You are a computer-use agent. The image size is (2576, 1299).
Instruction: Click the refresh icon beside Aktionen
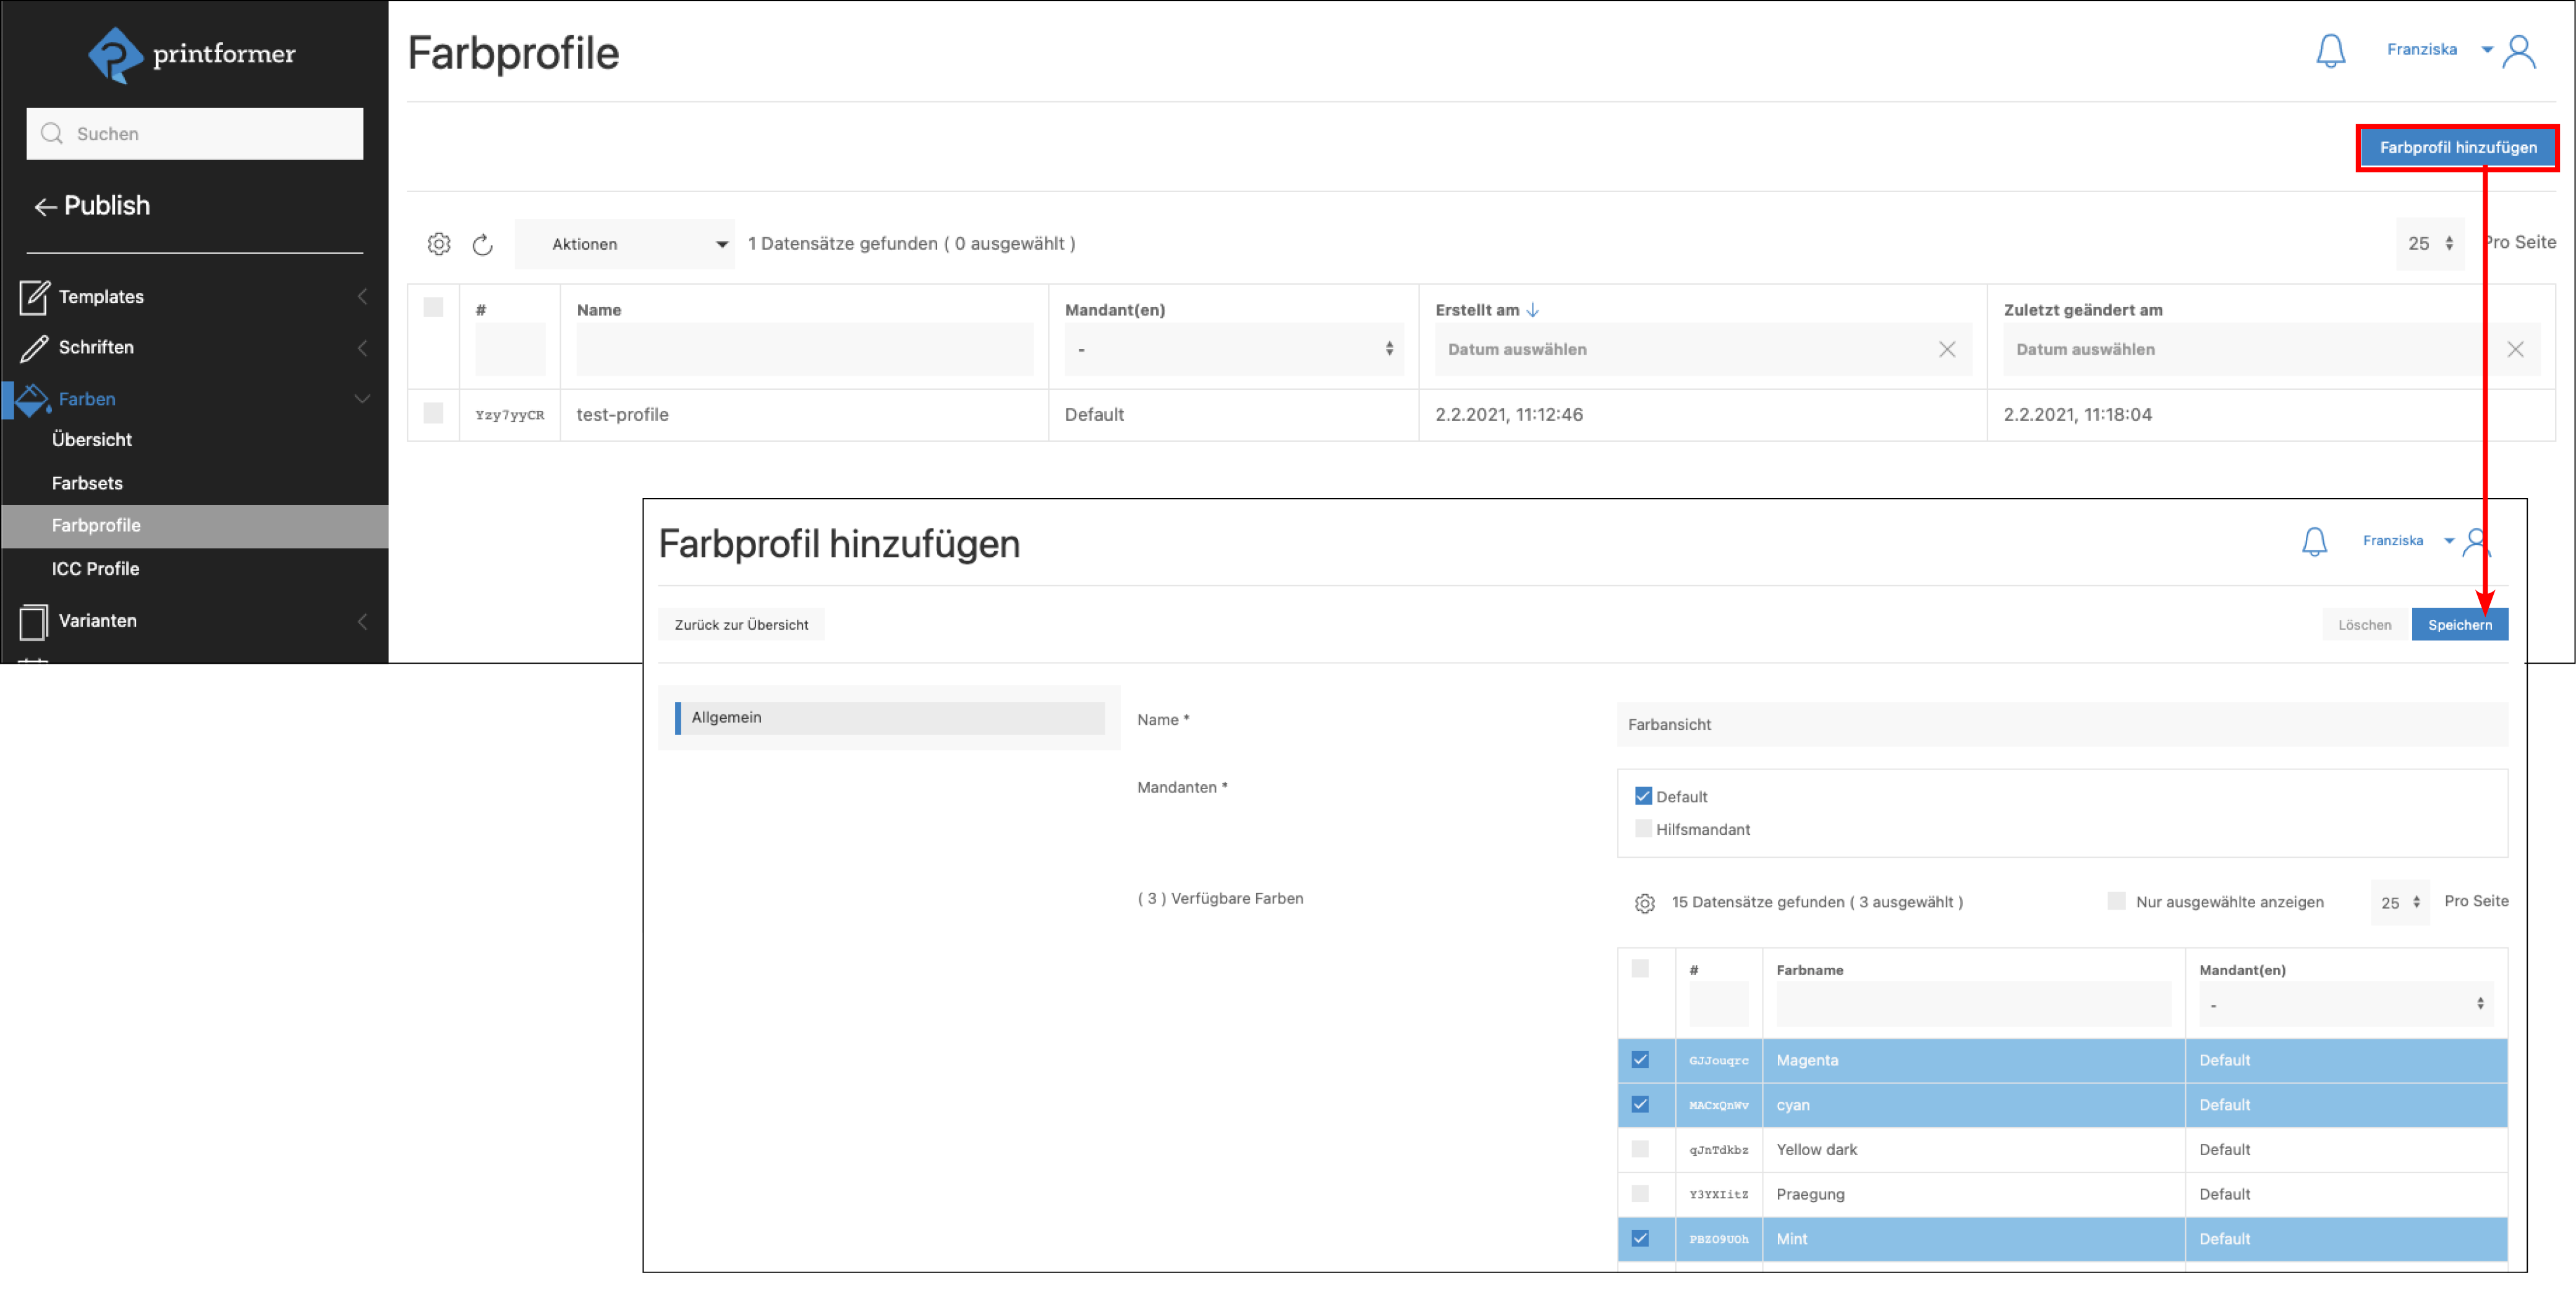tap(483, 244)
